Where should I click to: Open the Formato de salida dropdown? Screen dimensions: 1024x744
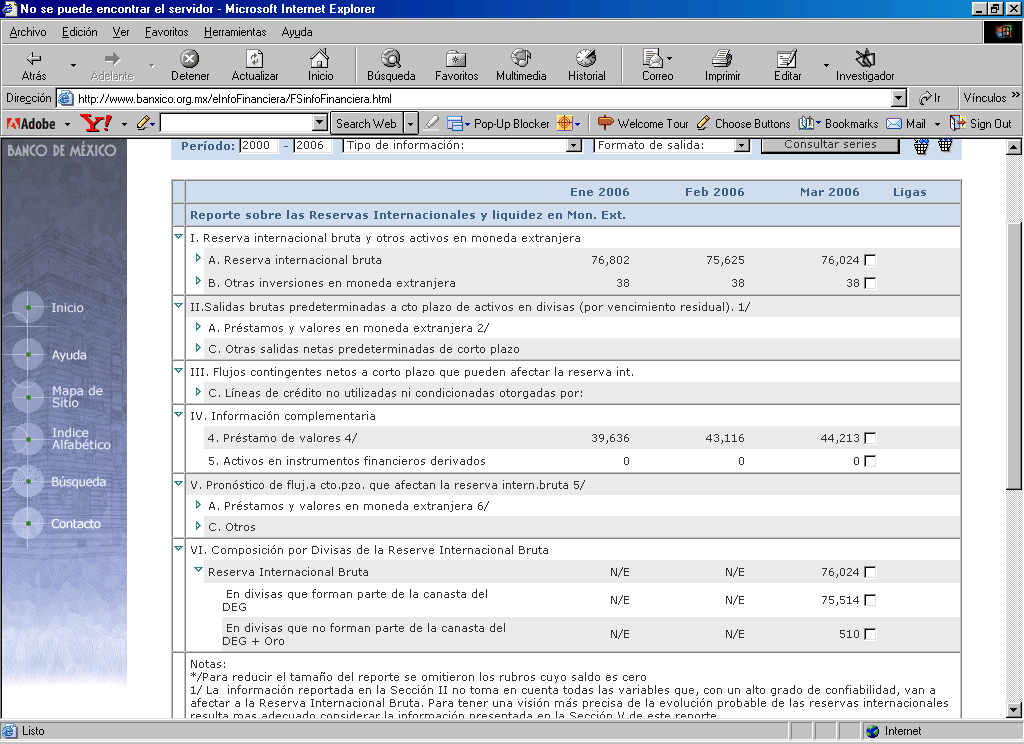tap(741, 146)
